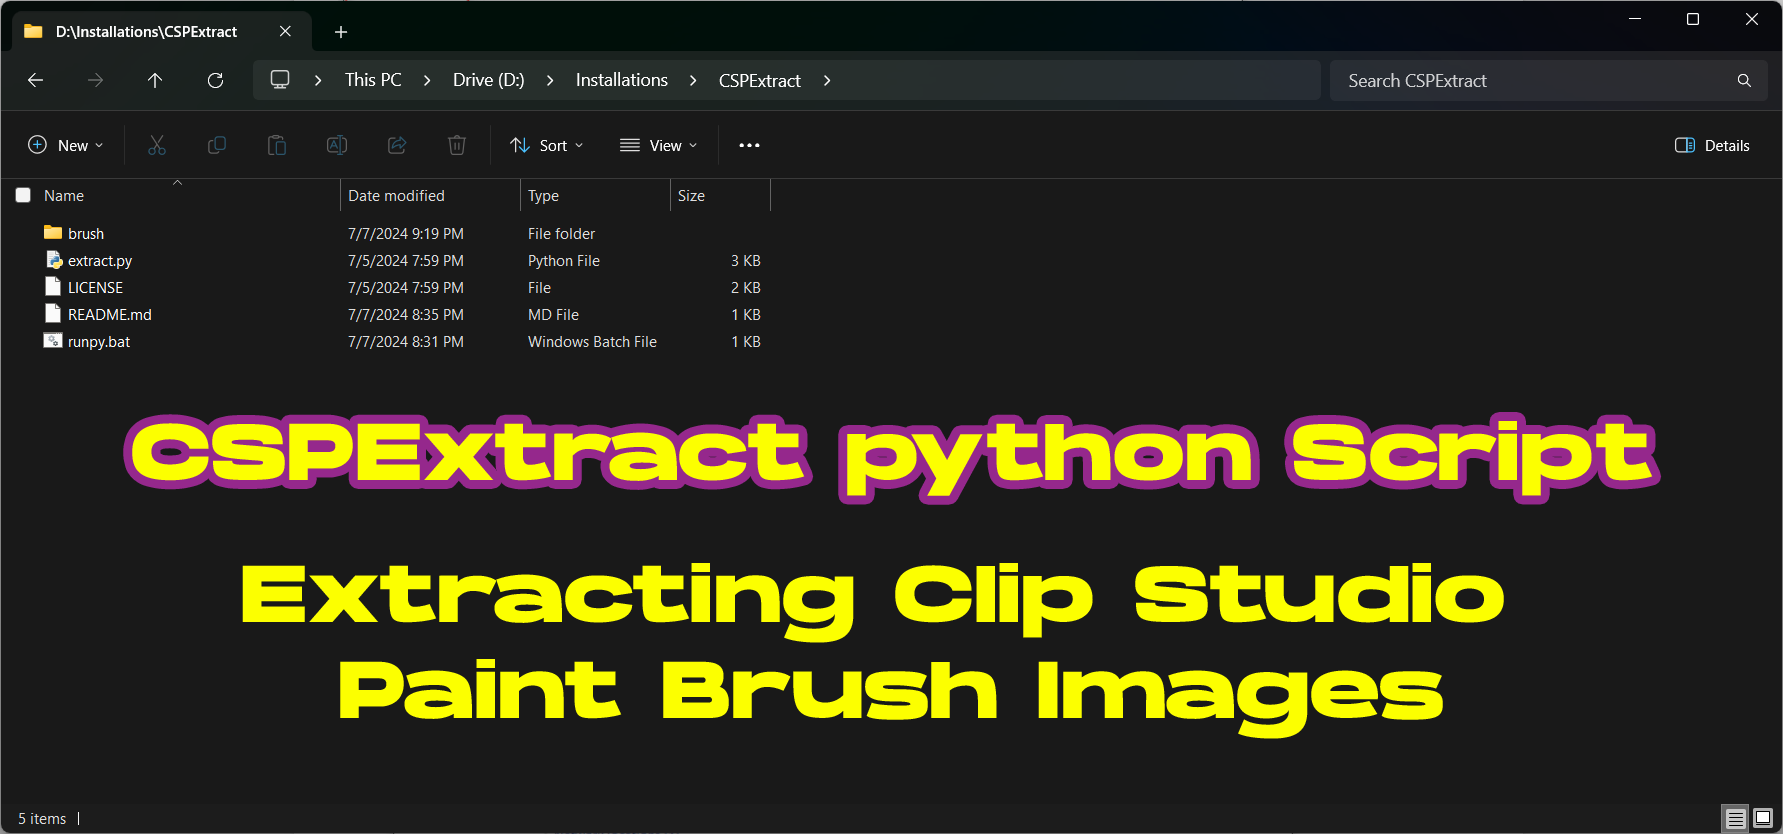
Task: Click the 7/7/2024 8:35 PM date cell
Action: point(406,314)
